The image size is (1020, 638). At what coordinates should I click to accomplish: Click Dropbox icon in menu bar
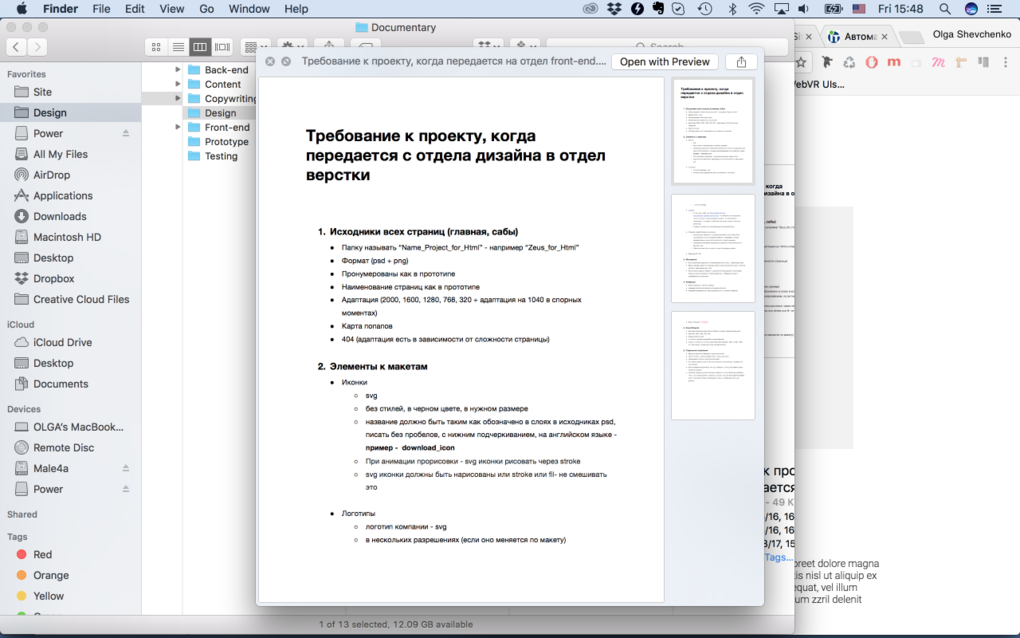pos(614,9)
